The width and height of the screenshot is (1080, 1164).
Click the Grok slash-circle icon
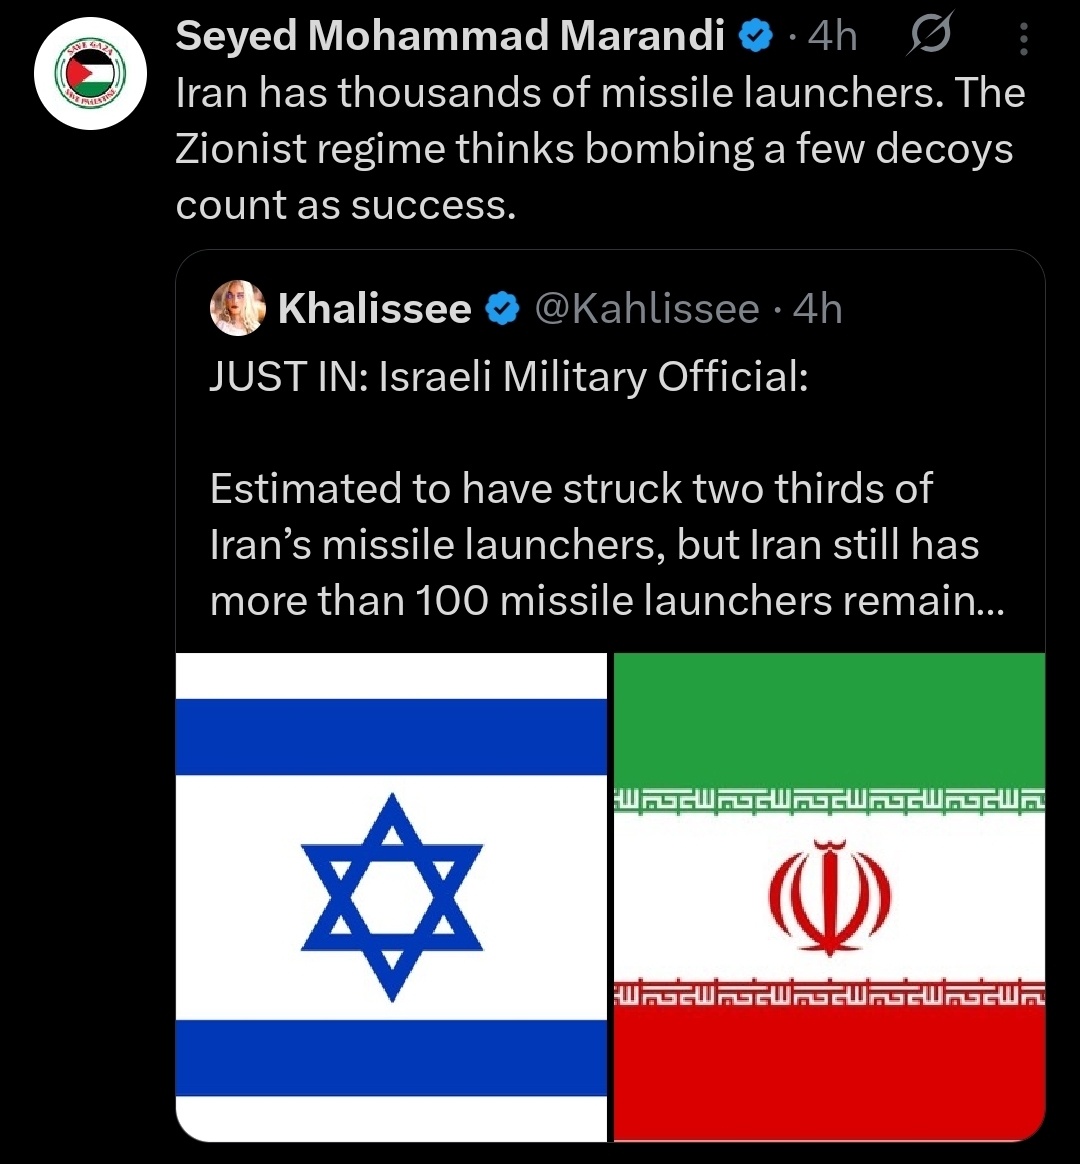[x=929, y=34]
